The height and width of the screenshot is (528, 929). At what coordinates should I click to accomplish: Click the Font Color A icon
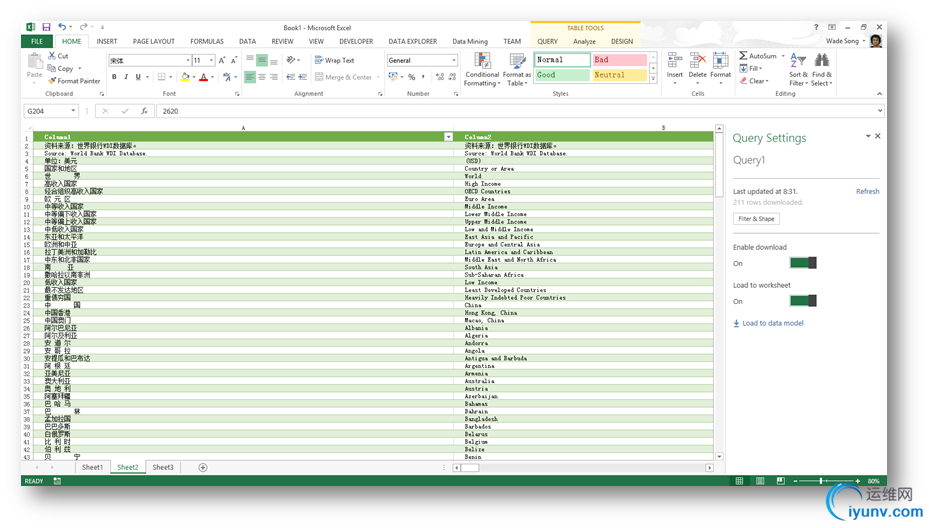pyautogui.click(x=204, y=77)
